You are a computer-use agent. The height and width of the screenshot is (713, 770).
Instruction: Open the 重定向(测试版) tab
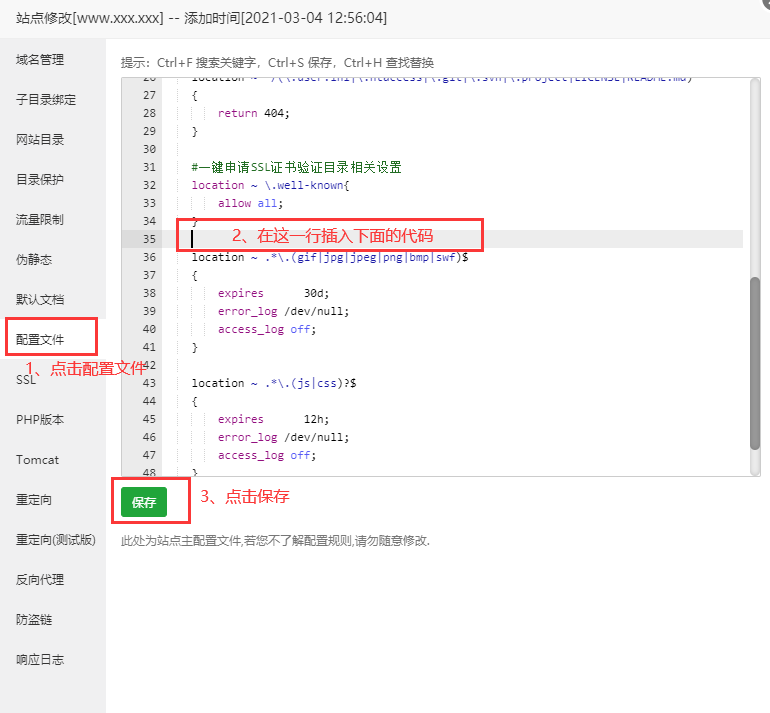point(56,540)
